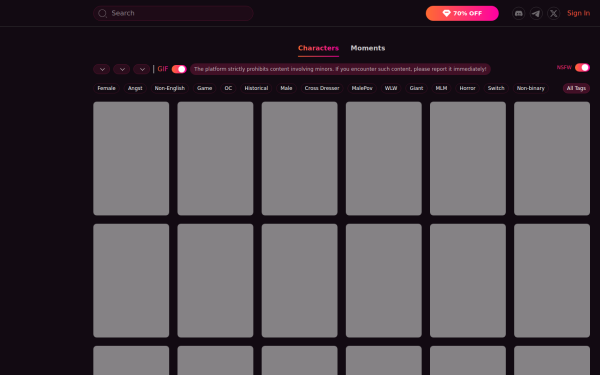Select the Game tag
600x375 pixels.
point(204,88)
